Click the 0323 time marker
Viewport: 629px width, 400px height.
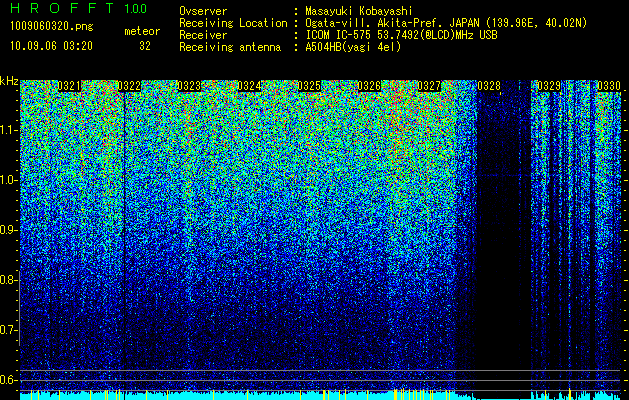click(189, 86)
